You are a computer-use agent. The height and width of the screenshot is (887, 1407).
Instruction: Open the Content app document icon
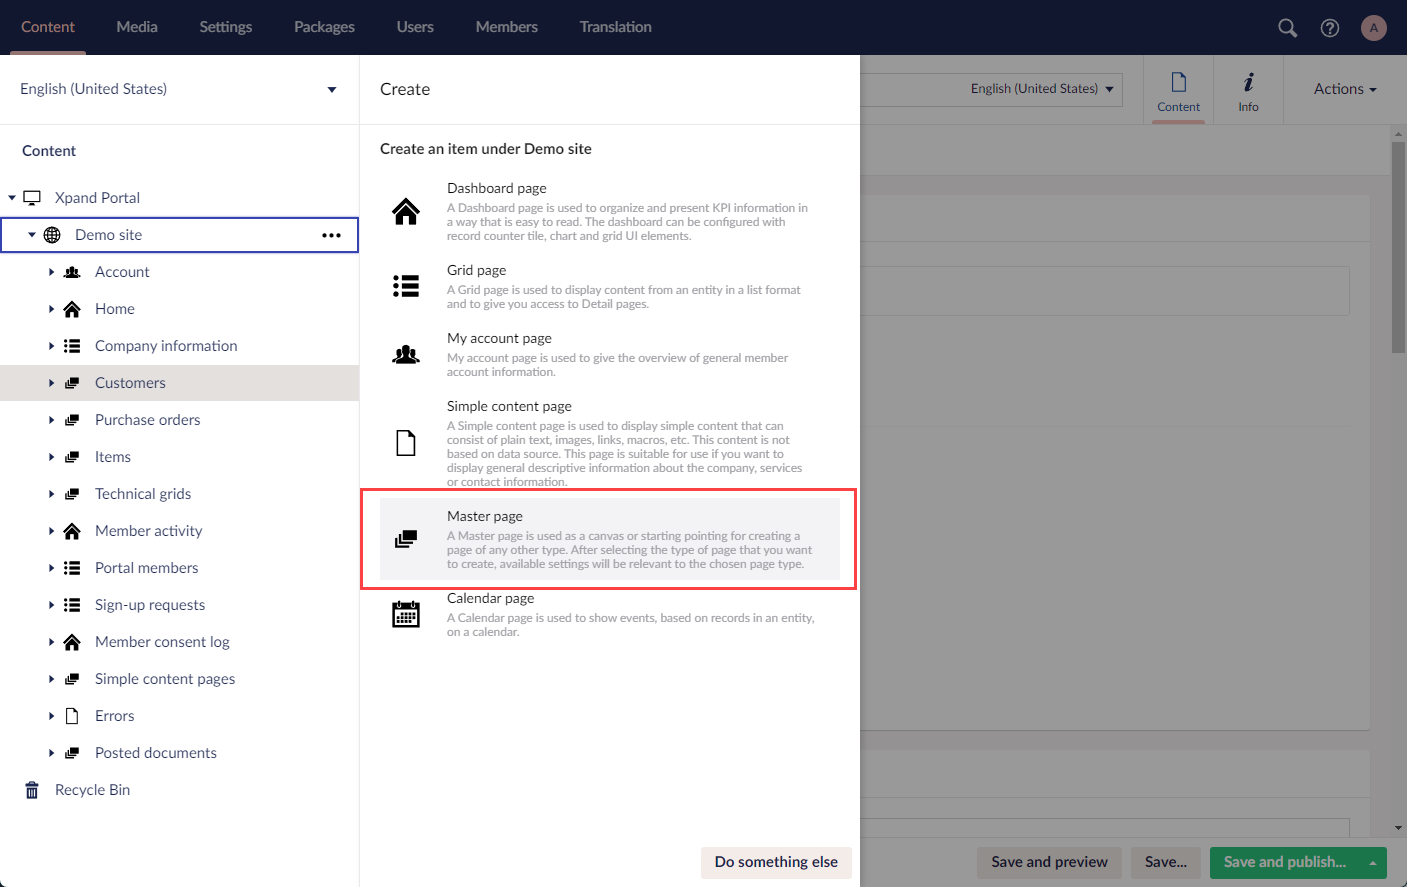[1179, 82]
